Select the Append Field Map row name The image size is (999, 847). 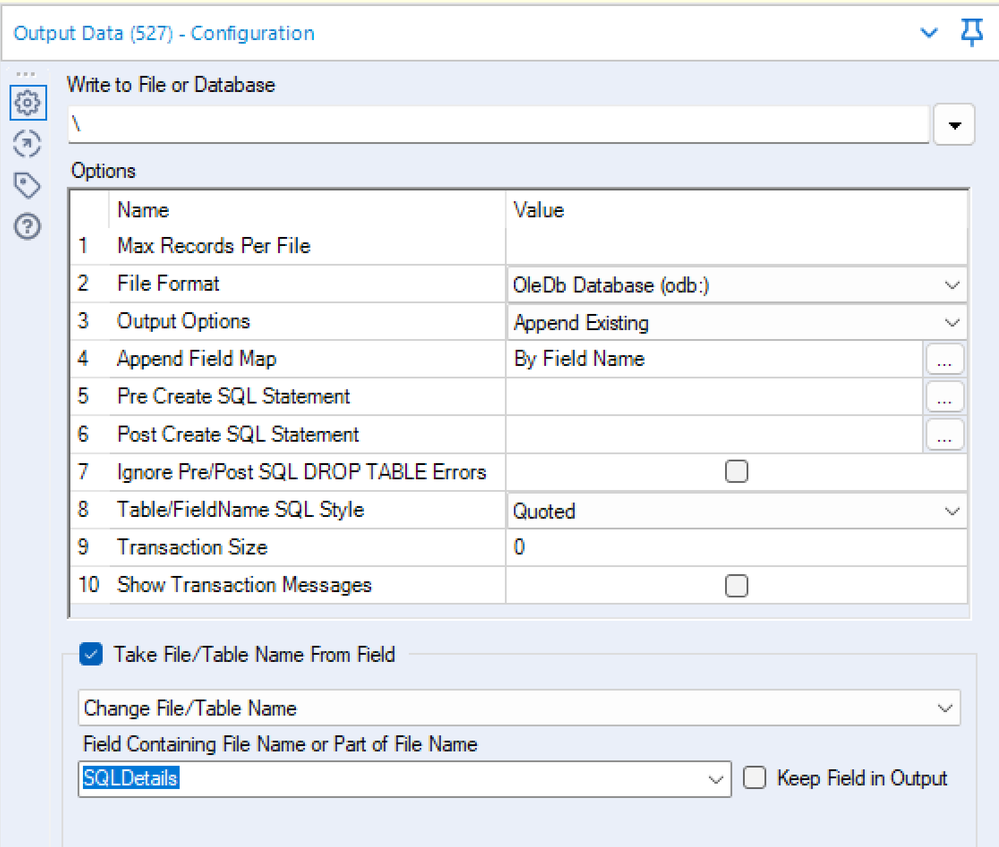pos(196,359)
